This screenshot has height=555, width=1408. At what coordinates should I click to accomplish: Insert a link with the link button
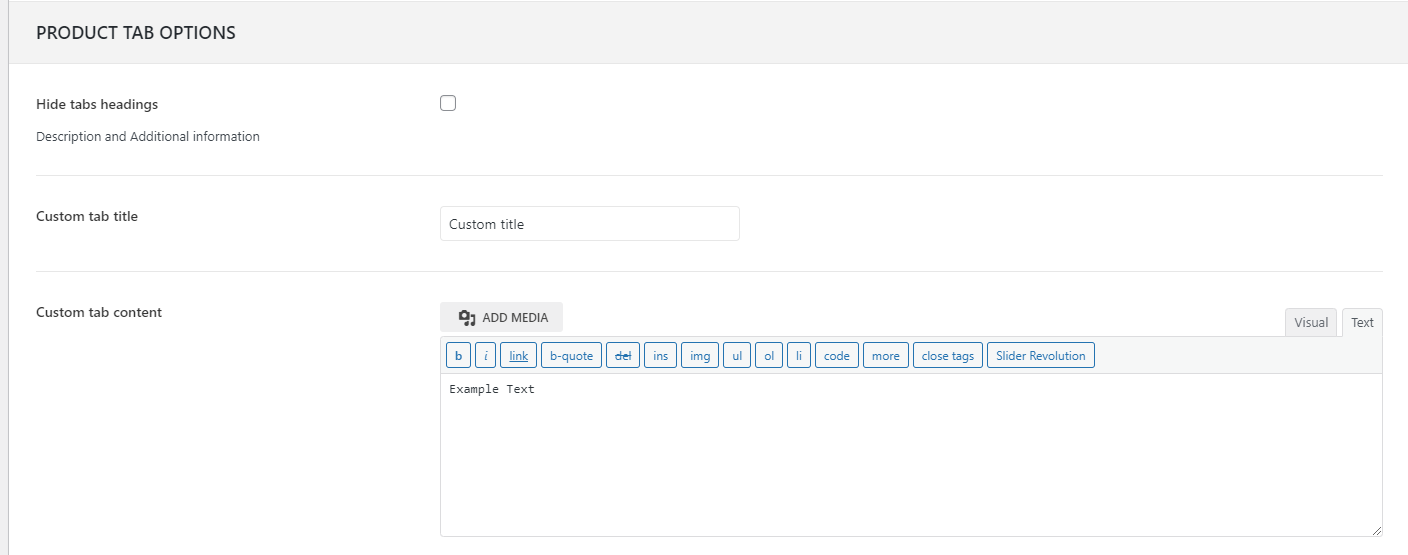(x=518, y=356)
